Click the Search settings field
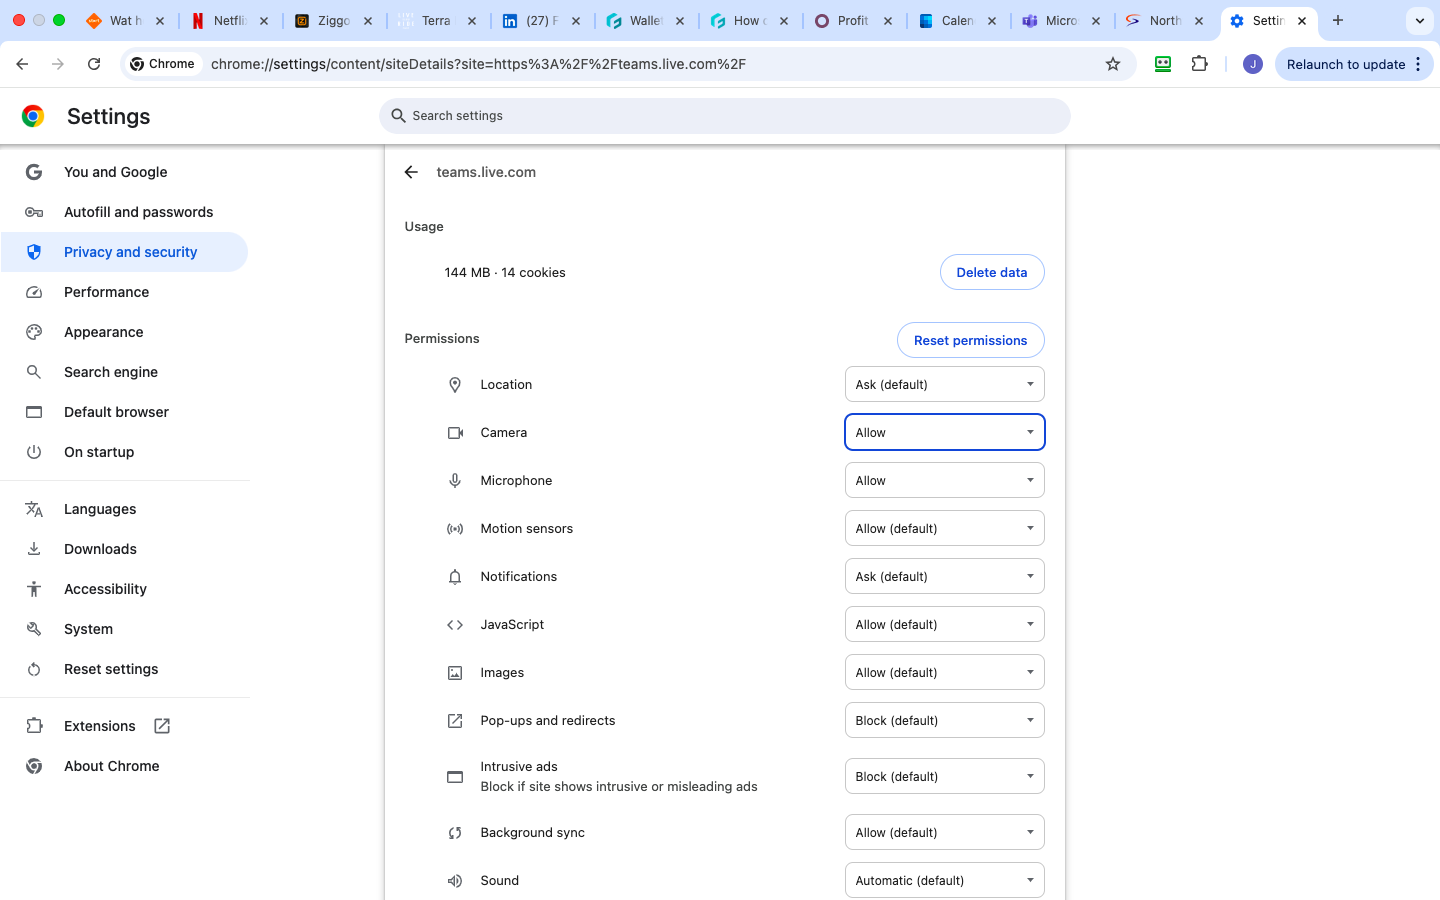The width and height of the screenshot is (1440, 900). [x=724, y=116]
